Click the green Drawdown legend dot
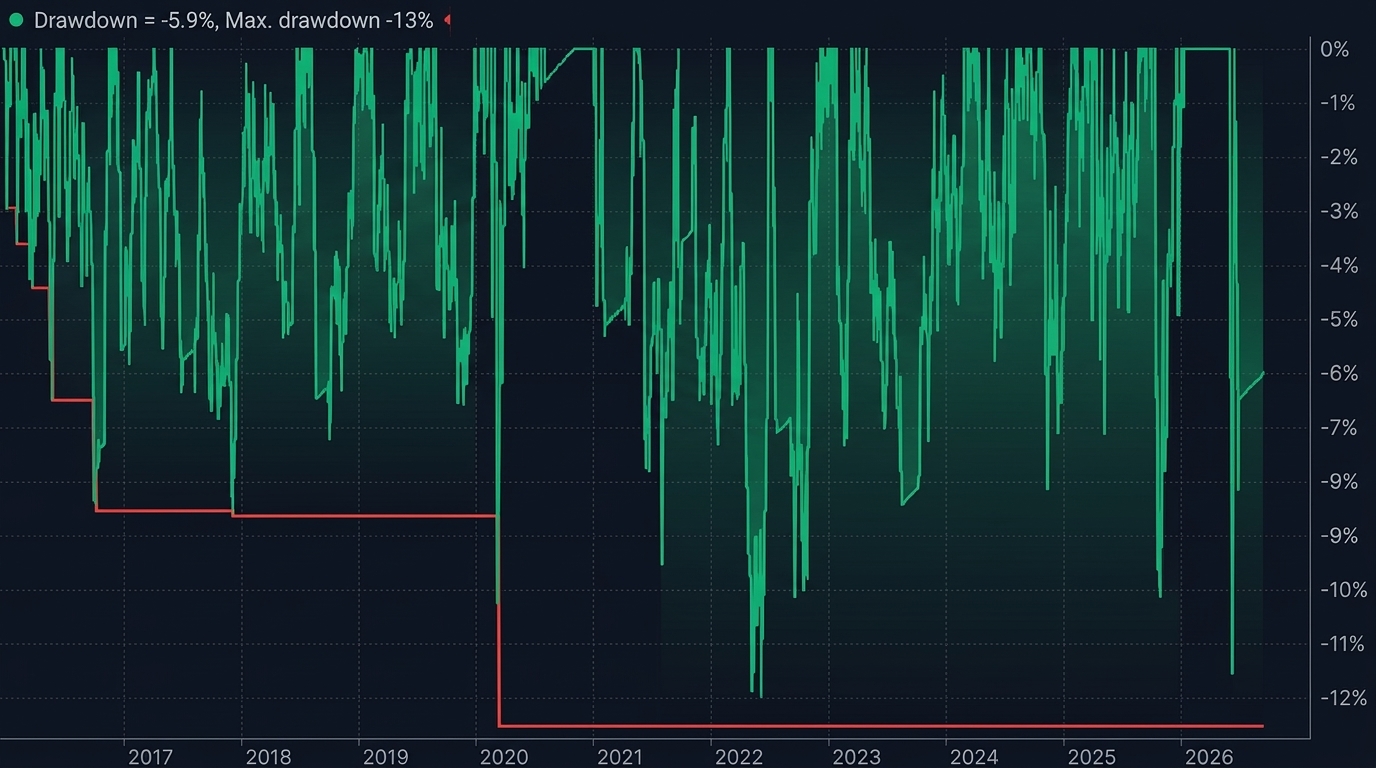 (16, 20)
